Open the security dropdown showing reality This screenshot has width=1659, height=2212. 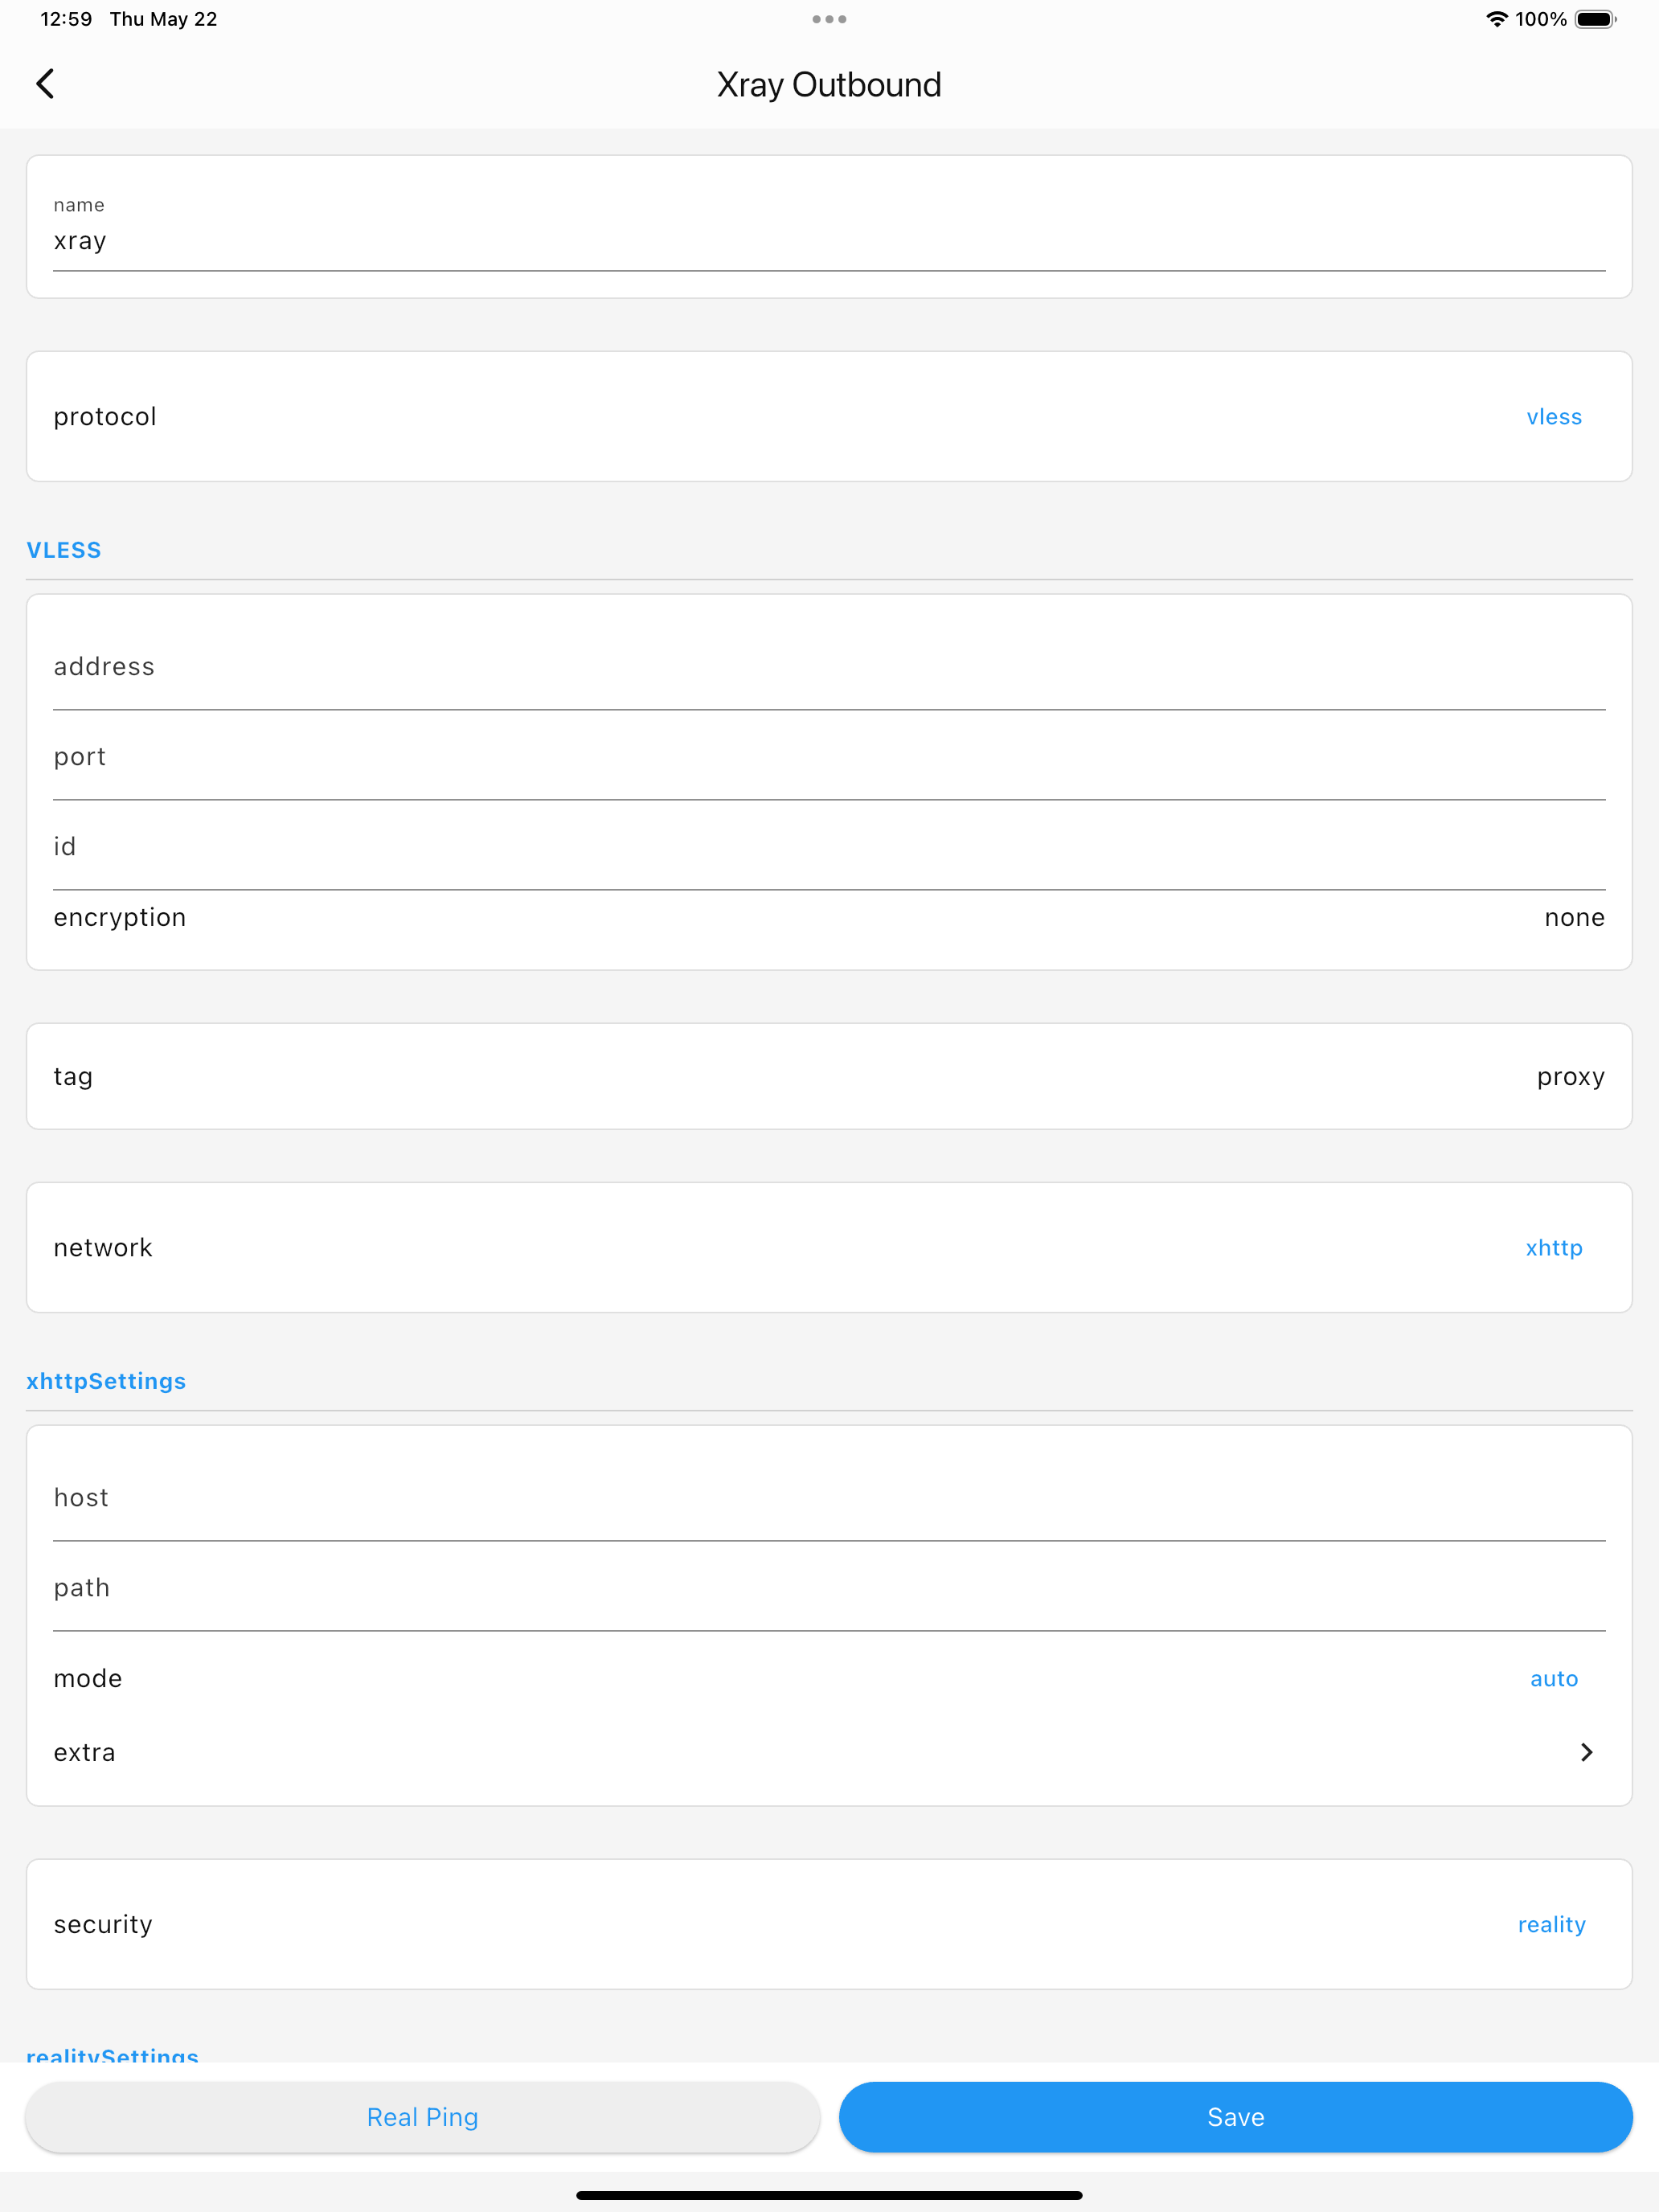[x=1551, y=1925]
